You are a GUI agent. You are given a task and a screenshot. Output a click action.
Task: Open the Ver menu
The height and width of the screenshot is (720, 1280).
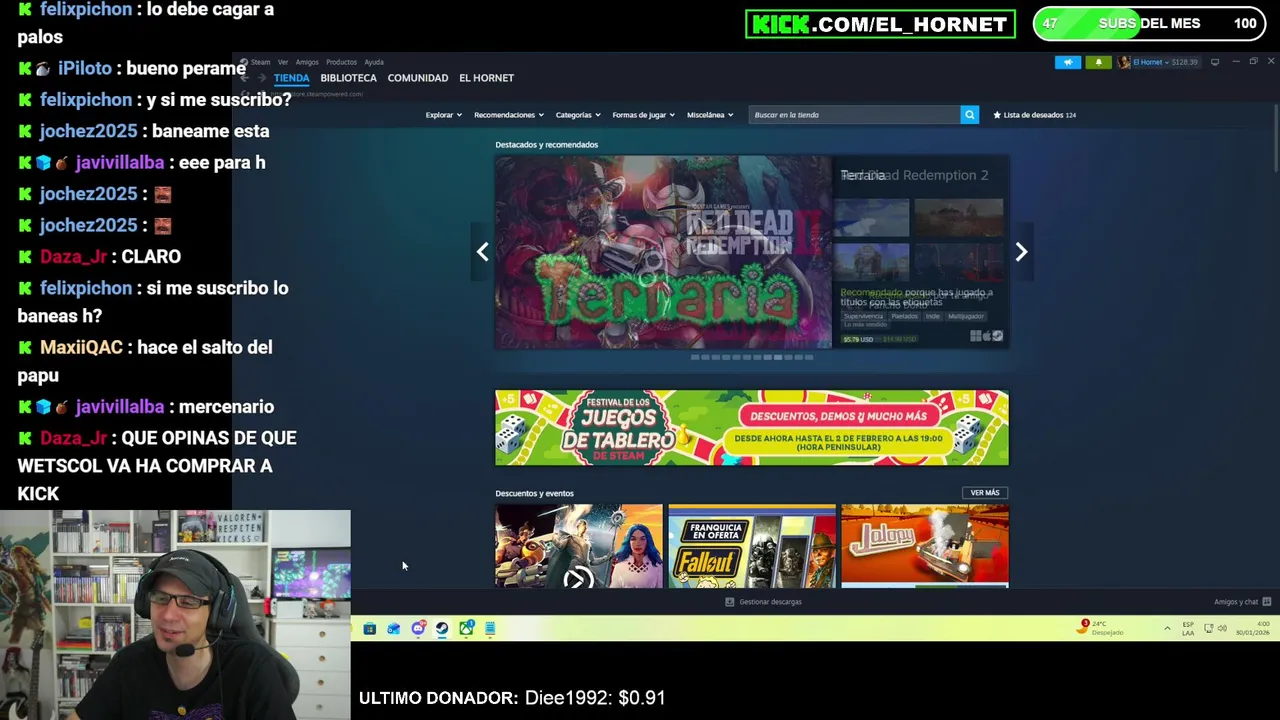[283, 62]
